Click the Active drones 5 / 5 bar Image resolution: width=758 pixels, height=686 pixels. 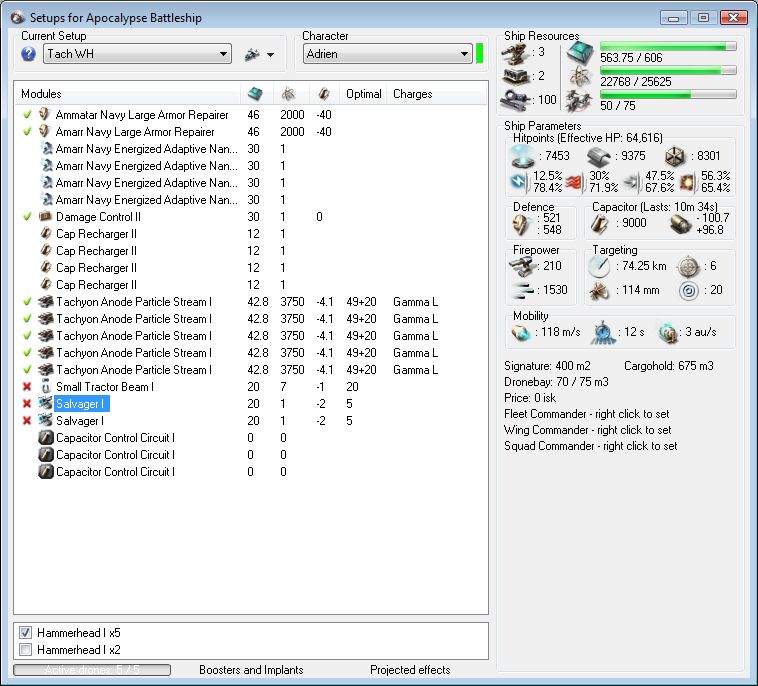click(x=92, y=670)
